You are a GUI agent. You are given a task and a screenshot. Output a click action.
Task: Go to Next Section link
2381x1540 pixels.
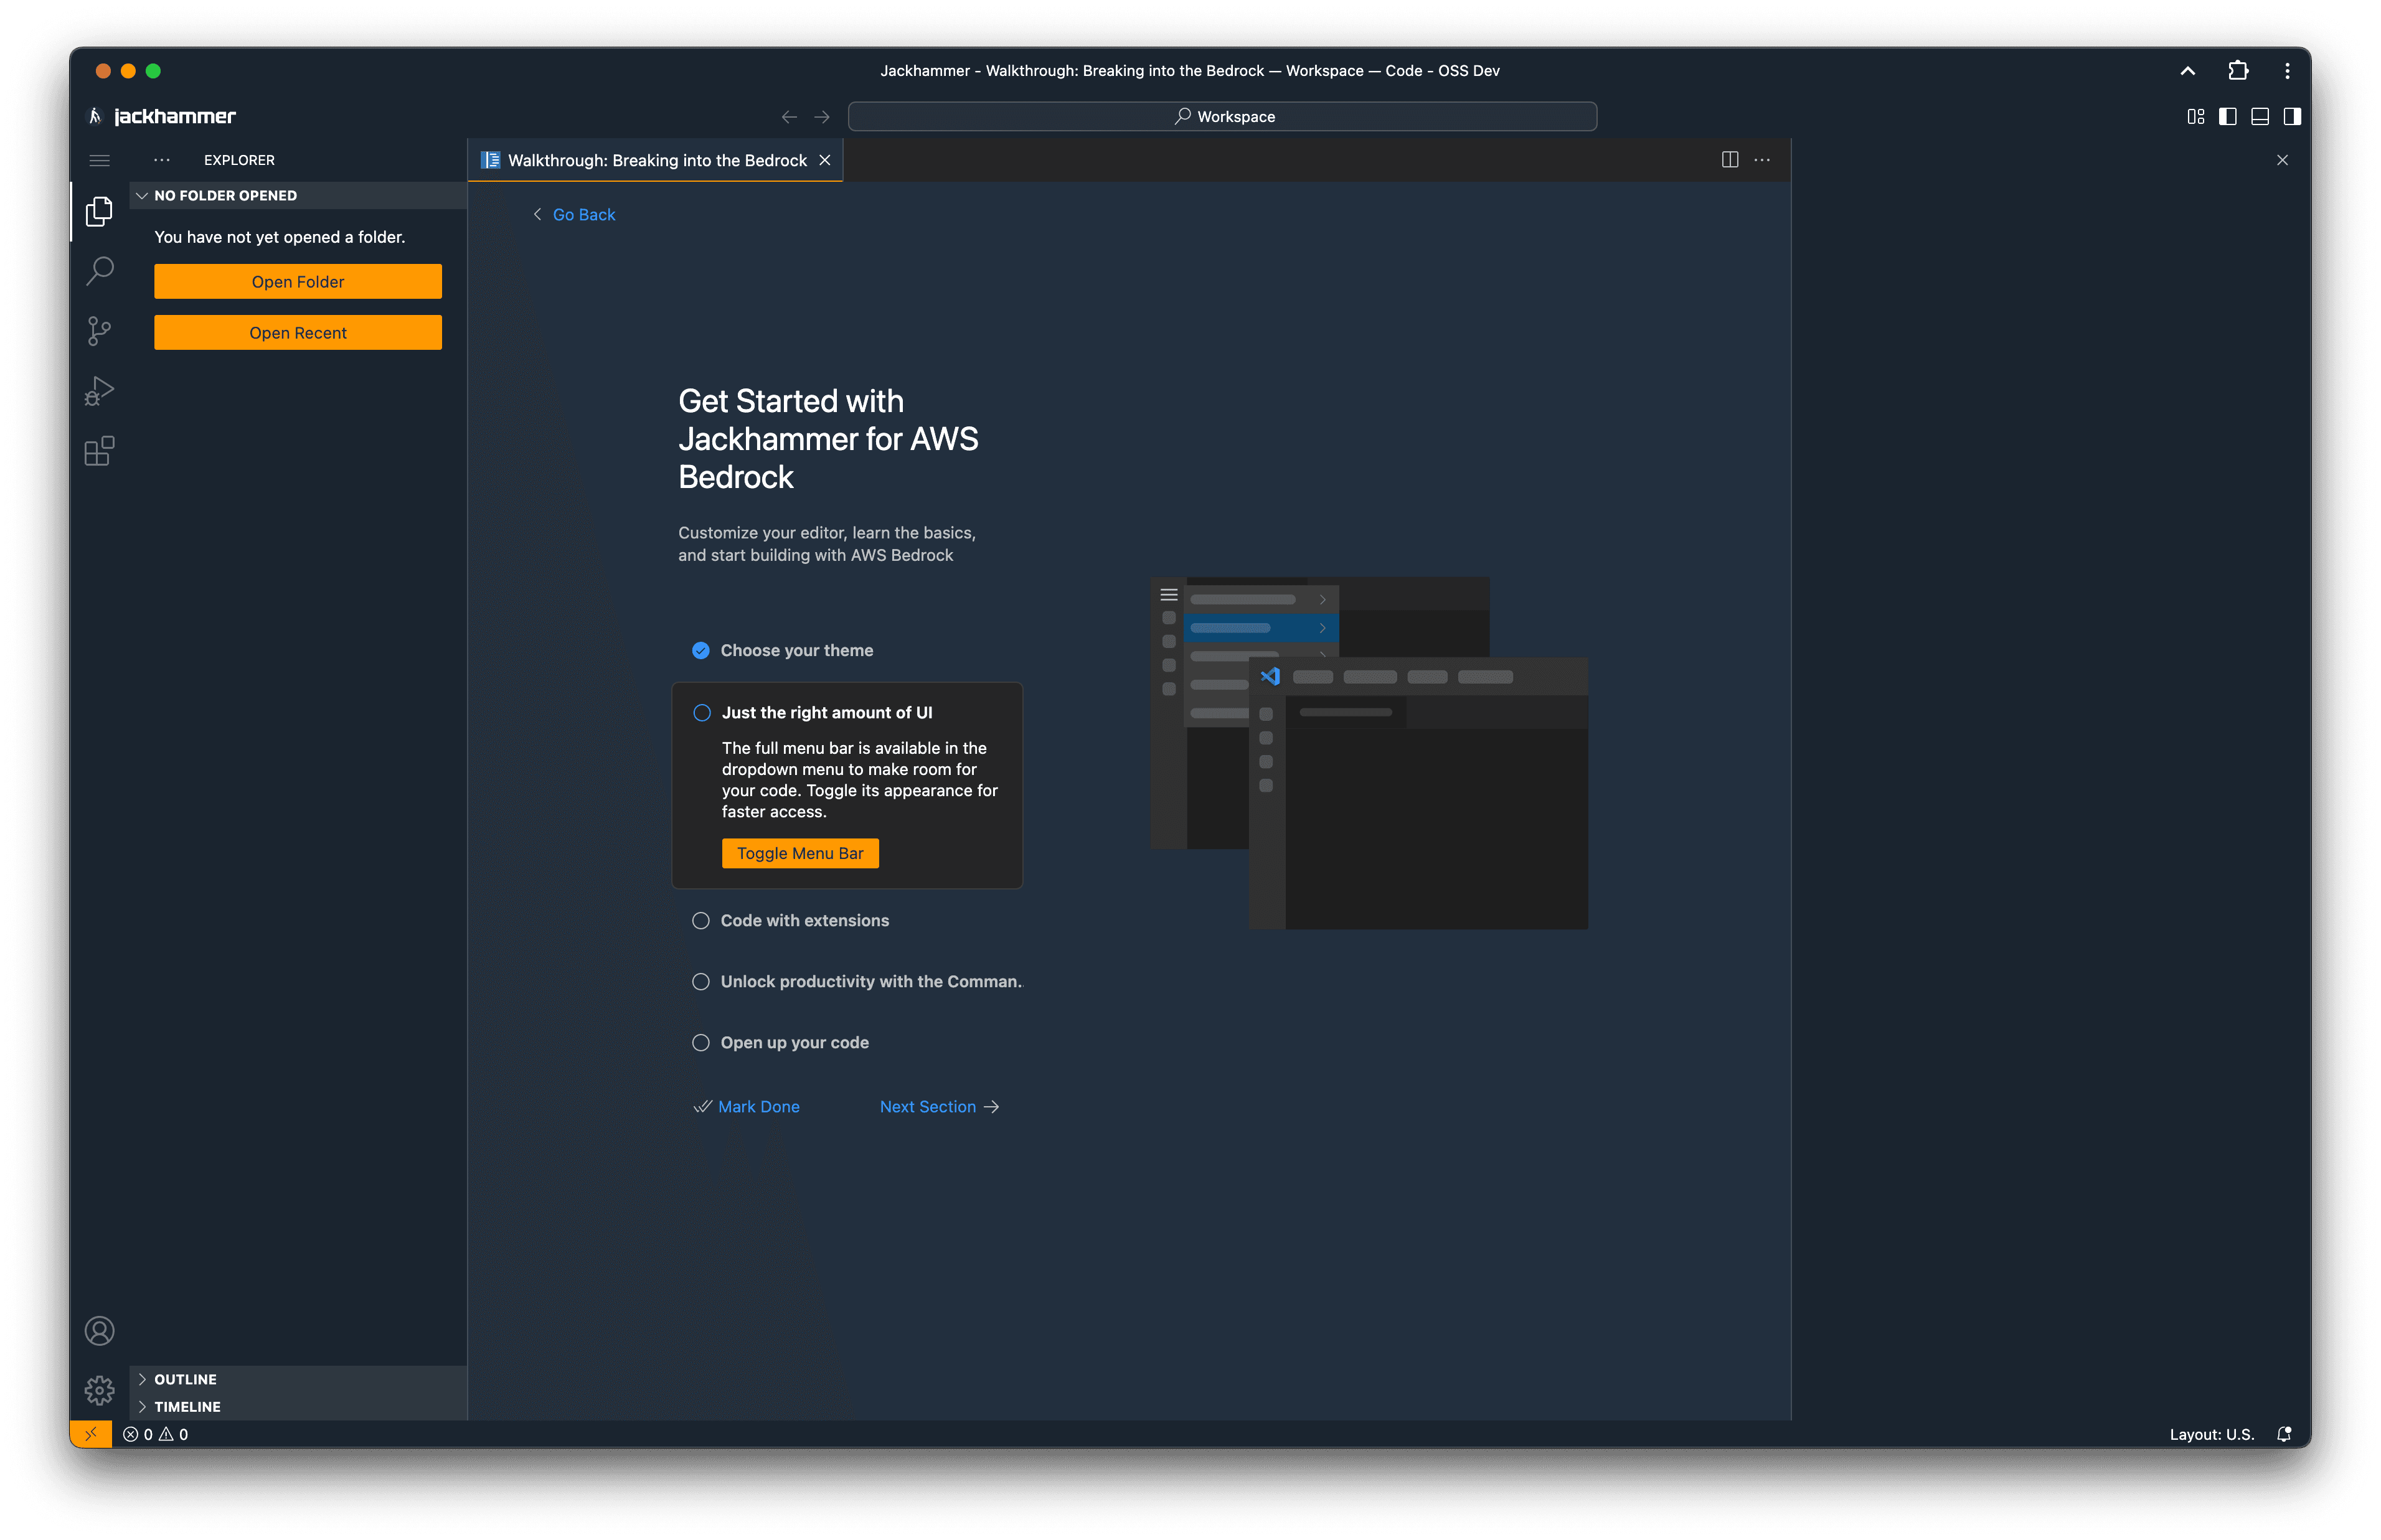tap(939, 1107)
